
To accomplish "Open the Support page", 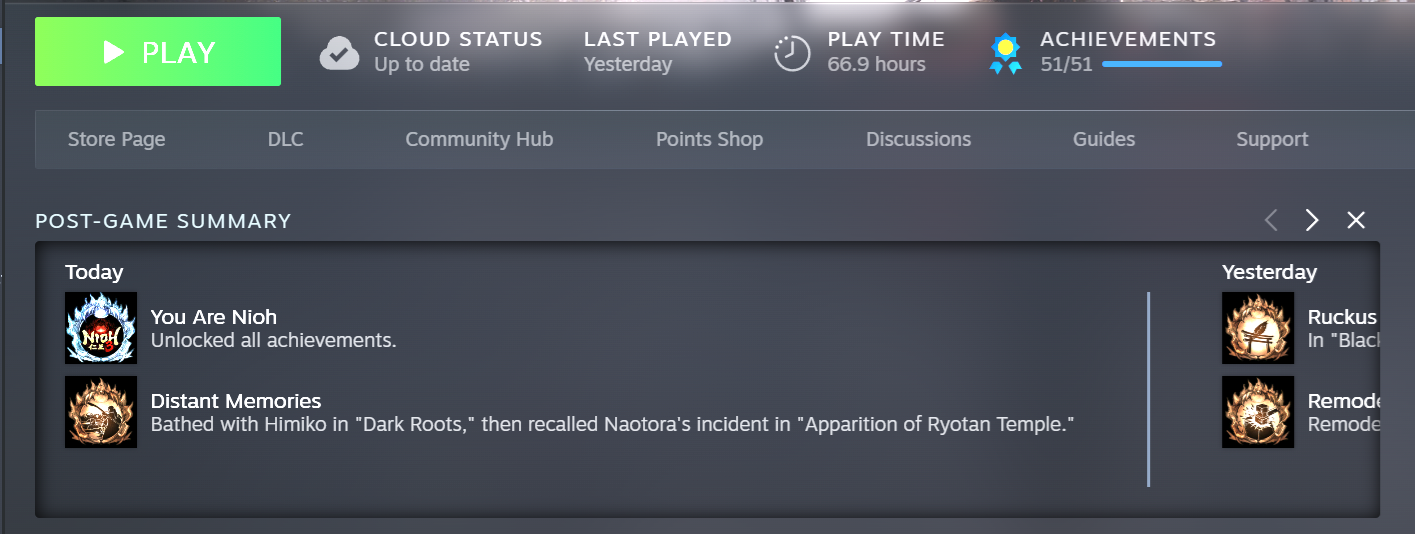I will (1272, 139).
